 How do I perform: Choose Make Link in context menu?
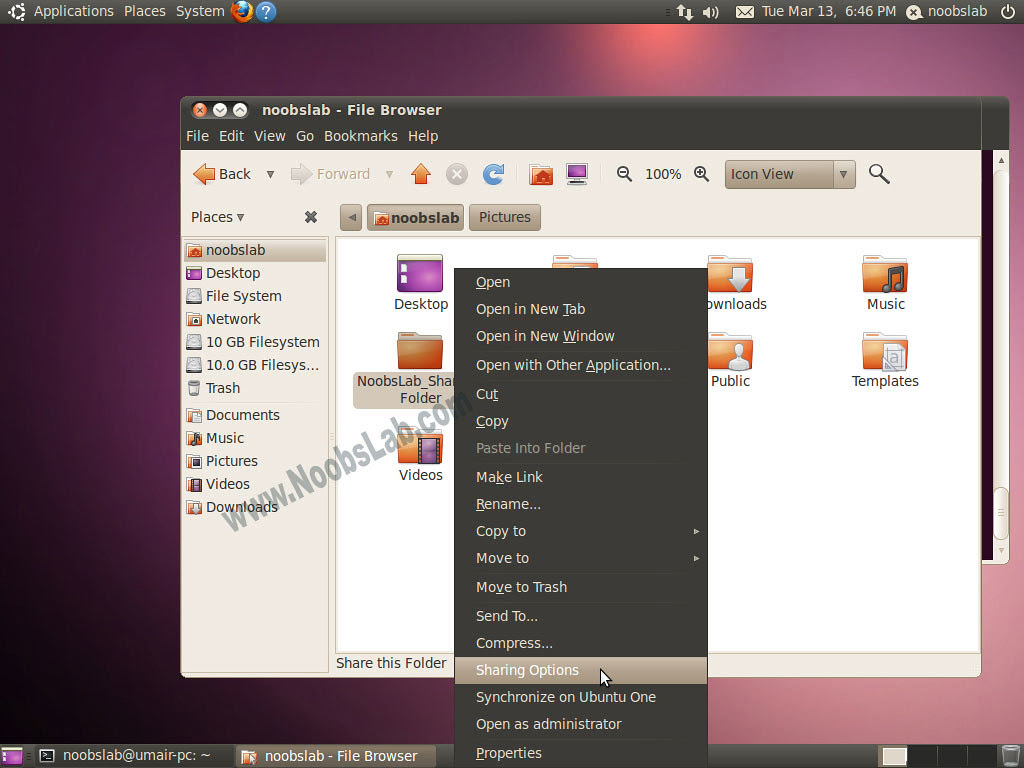tap(581, 477)
